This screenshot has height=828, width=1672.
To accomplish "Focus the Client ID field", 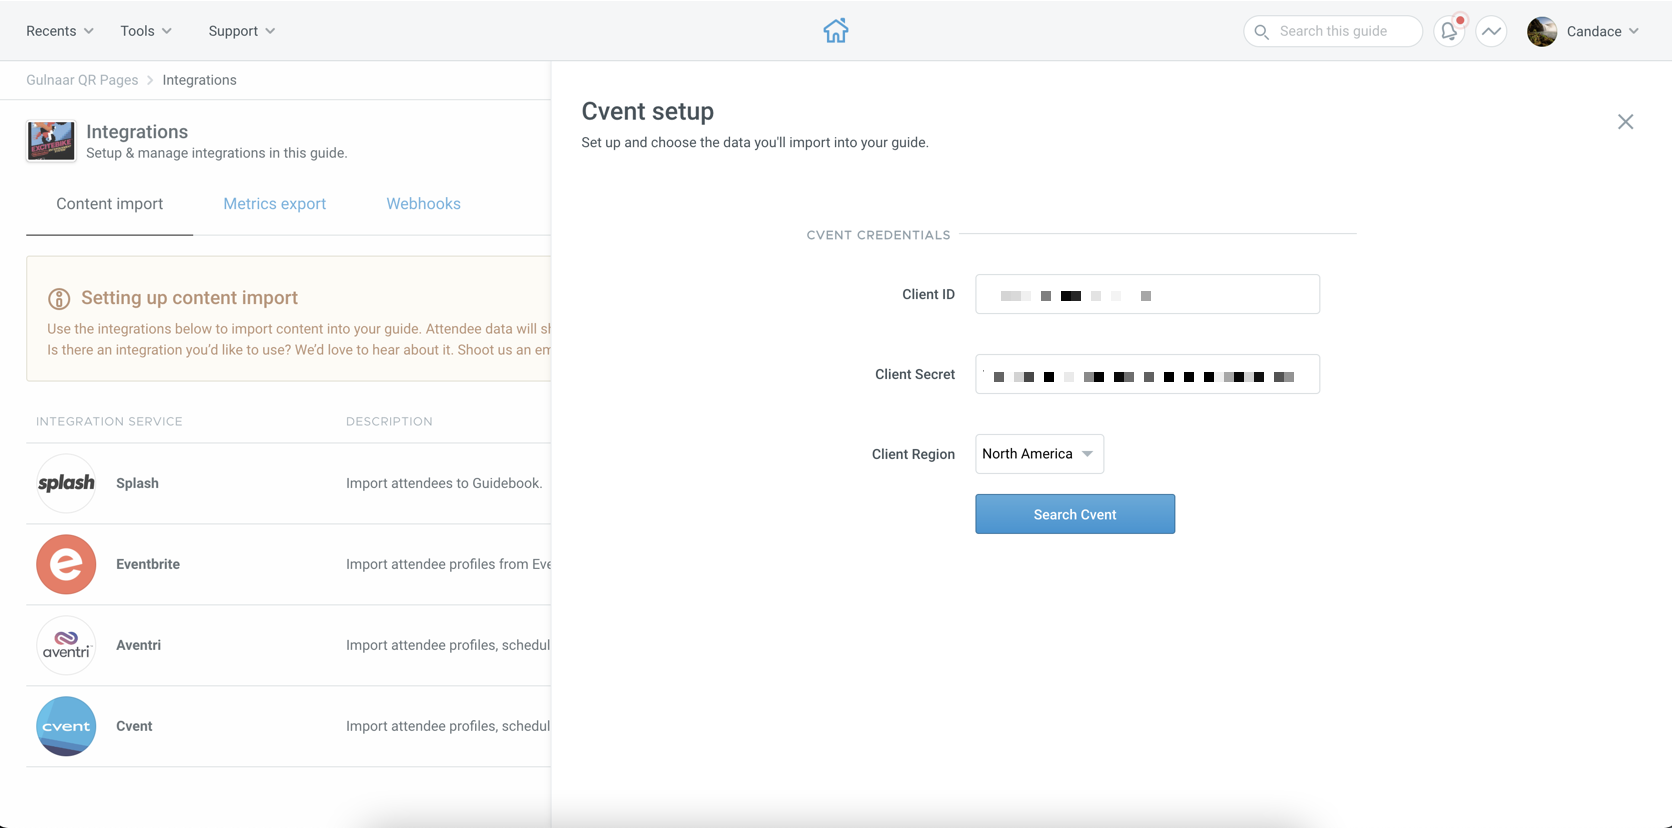I will click(x=1147, y=294).
